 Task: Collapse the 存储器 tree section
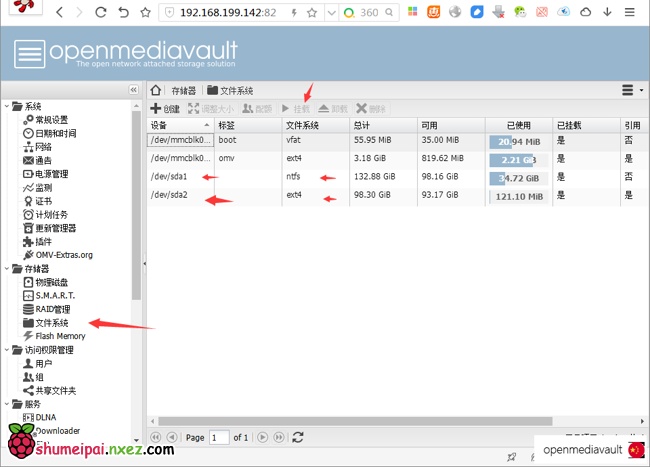pos(7,269)
